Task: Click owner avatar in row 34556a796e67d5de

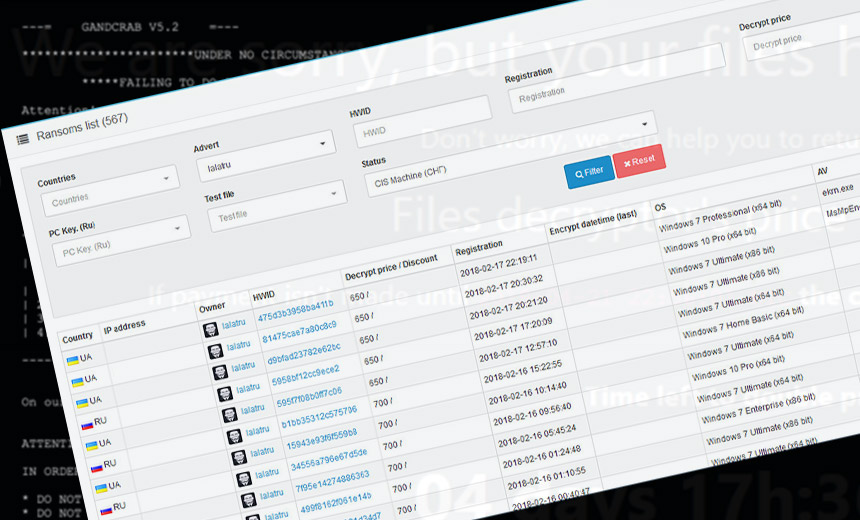Action: [x=244, y=479]
